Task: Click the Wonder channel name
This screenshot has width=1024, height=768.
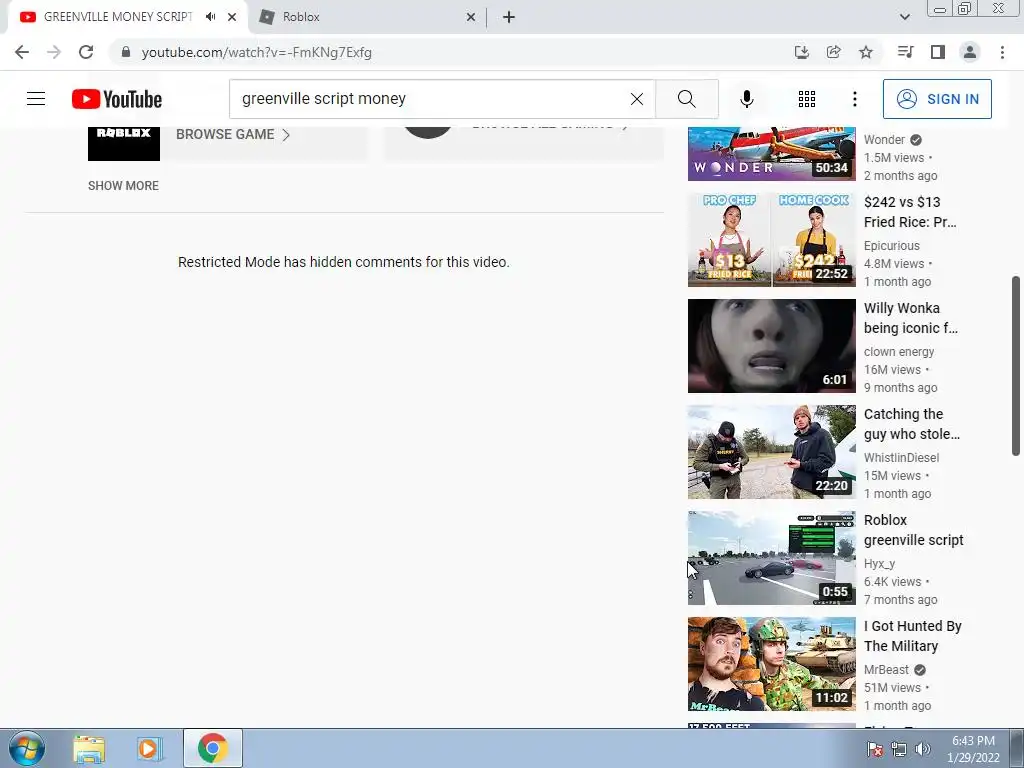Action: pos(884,139)
